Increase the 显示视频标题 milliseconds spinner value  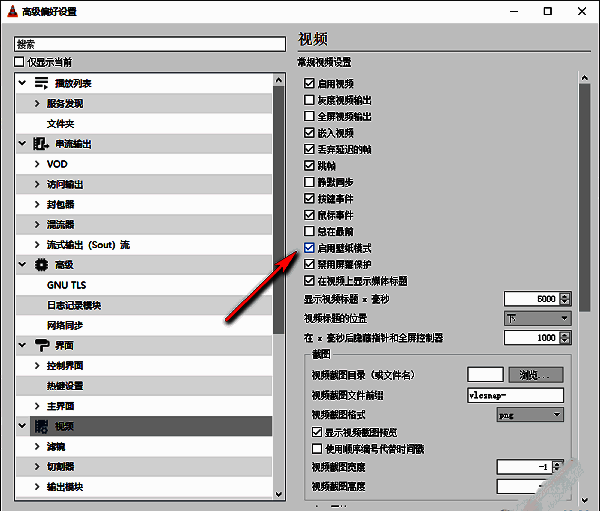(x=565, y=295)
